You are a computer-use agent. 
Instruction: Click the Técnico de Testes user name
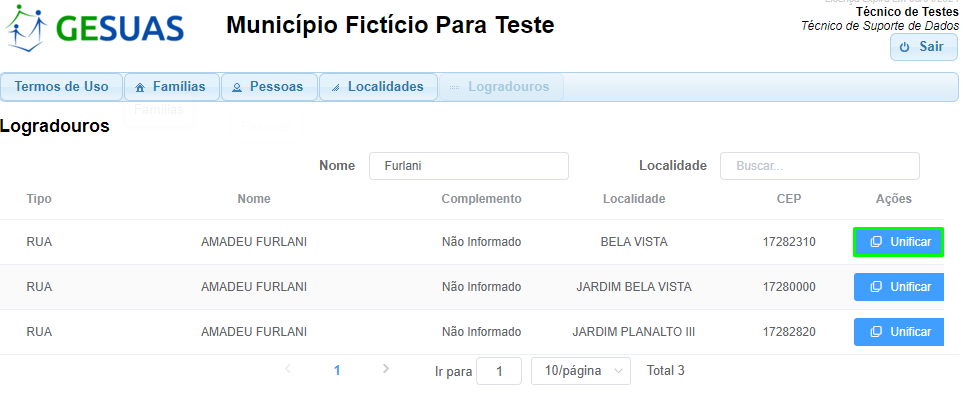(907, 12)
